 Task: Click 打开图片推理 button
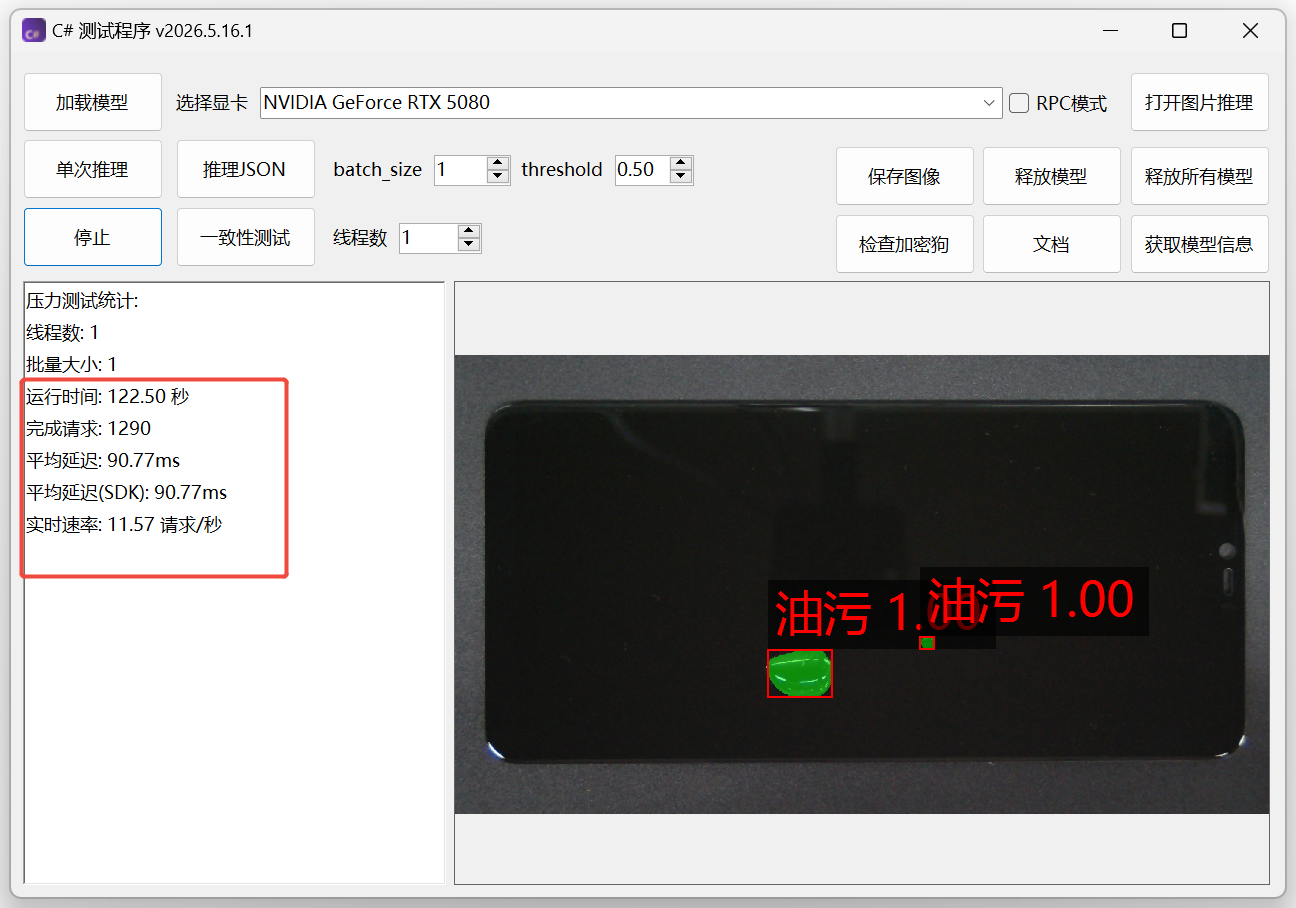pos(1199,102)
